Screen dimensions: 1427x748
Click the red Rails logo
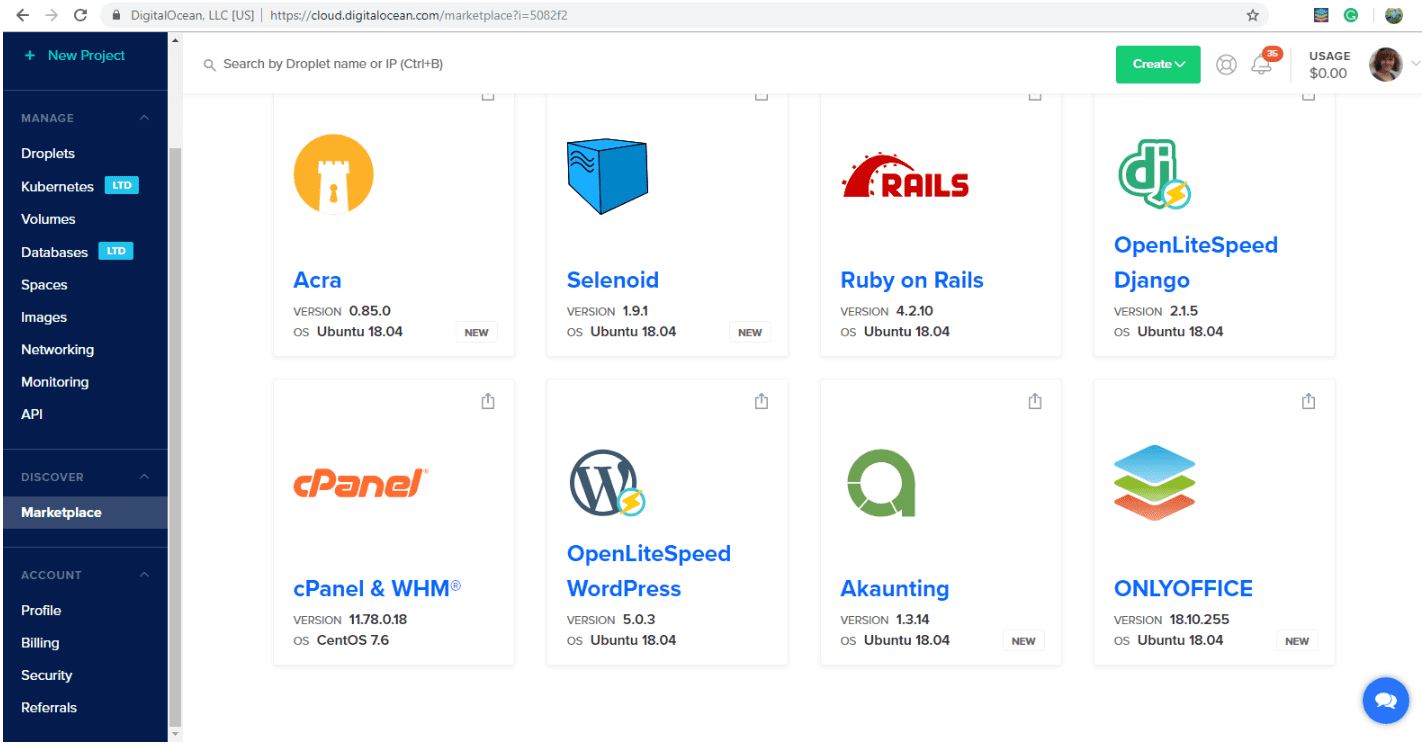click(906, 177)
